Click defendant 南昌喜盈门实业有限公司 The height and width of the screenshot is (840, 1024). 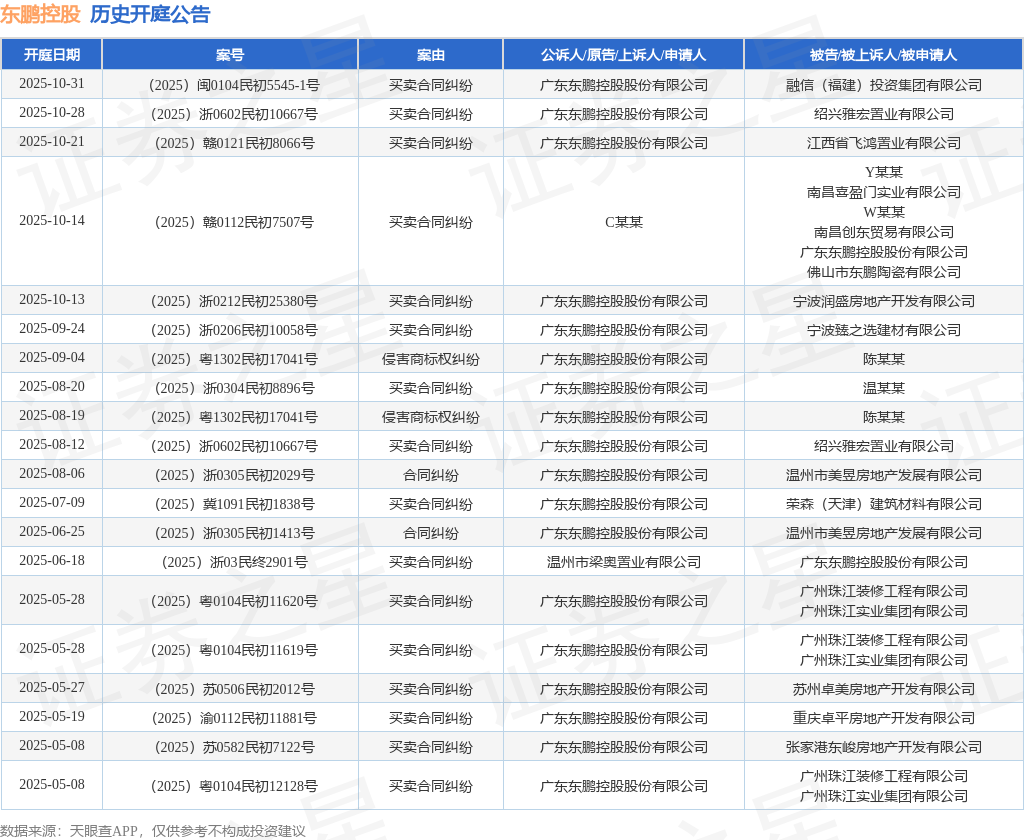[884, 192]
